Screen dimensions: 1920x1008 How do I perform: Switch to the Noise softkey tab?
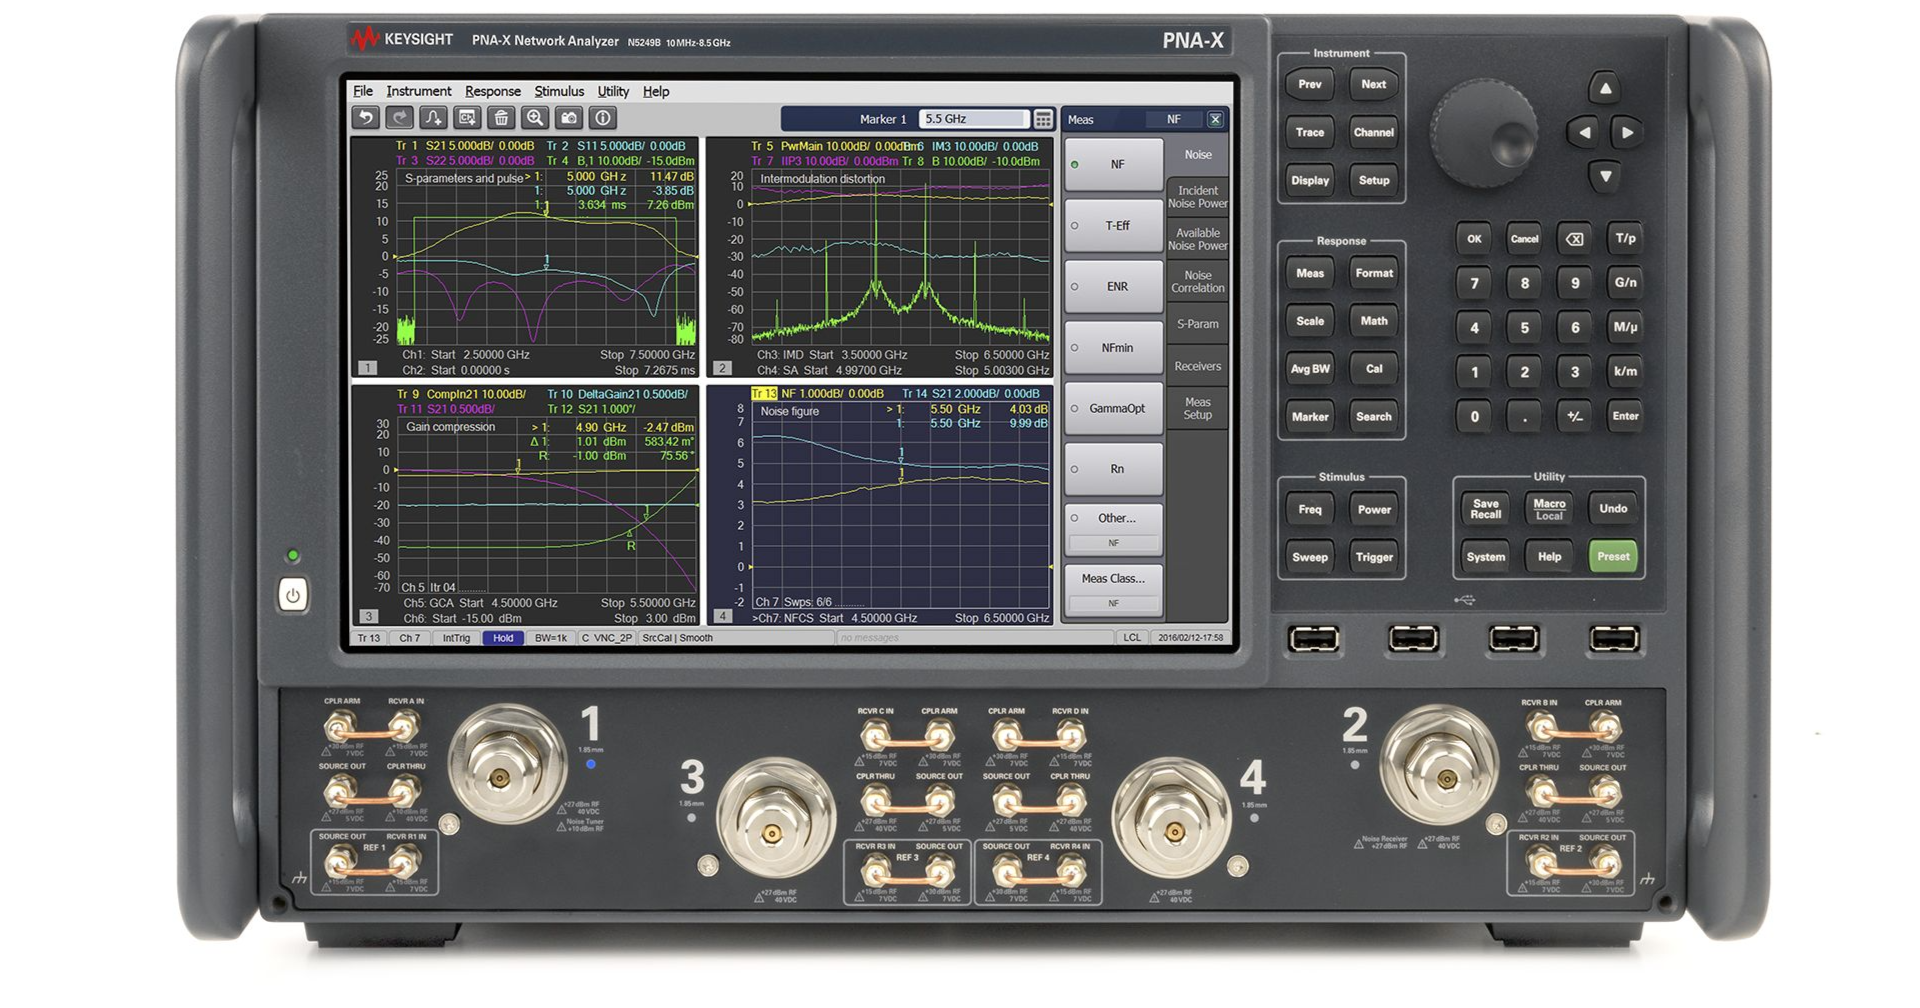tap(1198, 155)
